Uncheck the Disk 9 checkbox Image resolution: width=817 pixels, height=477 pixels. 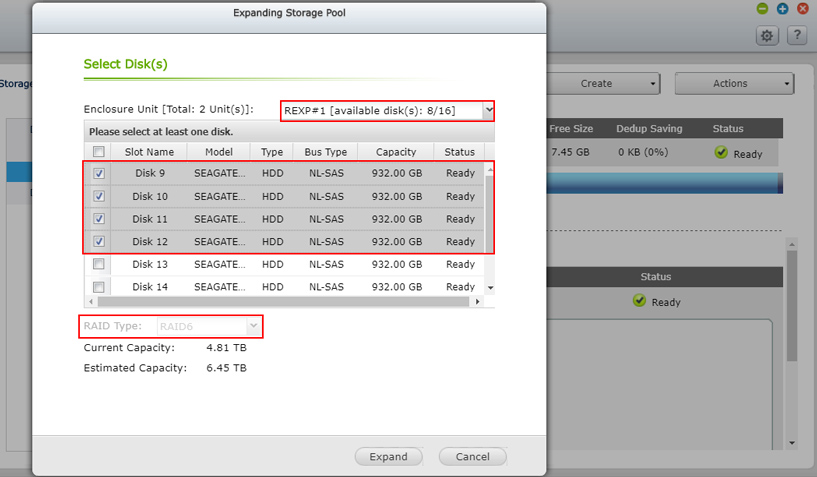click(98, 173)
